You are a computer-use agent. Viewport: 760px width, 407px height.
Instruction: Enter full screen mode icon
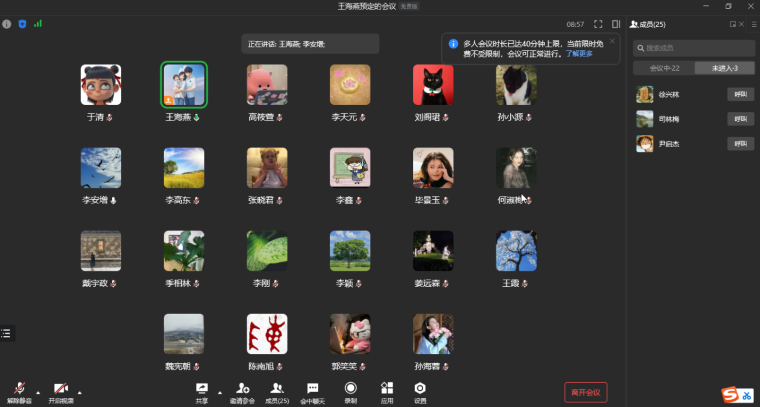(x=598, y=24)
